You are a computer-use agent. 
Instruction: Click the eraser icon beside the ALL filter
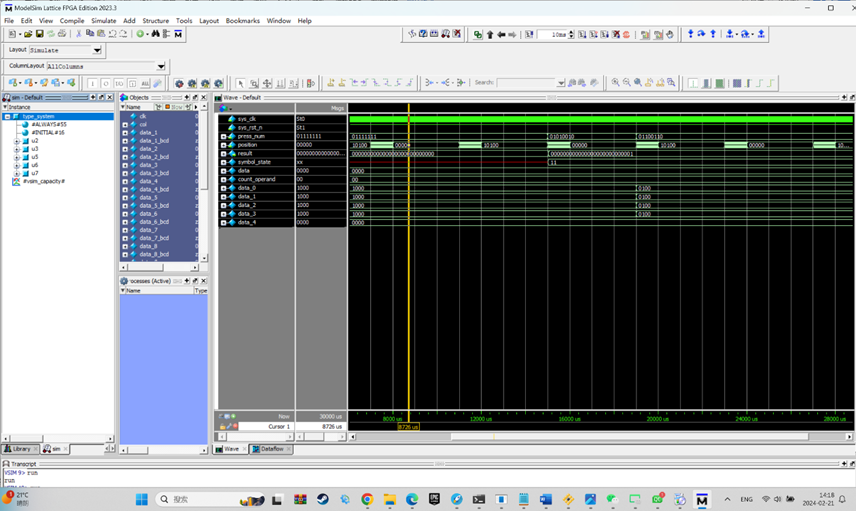[157, 83]
